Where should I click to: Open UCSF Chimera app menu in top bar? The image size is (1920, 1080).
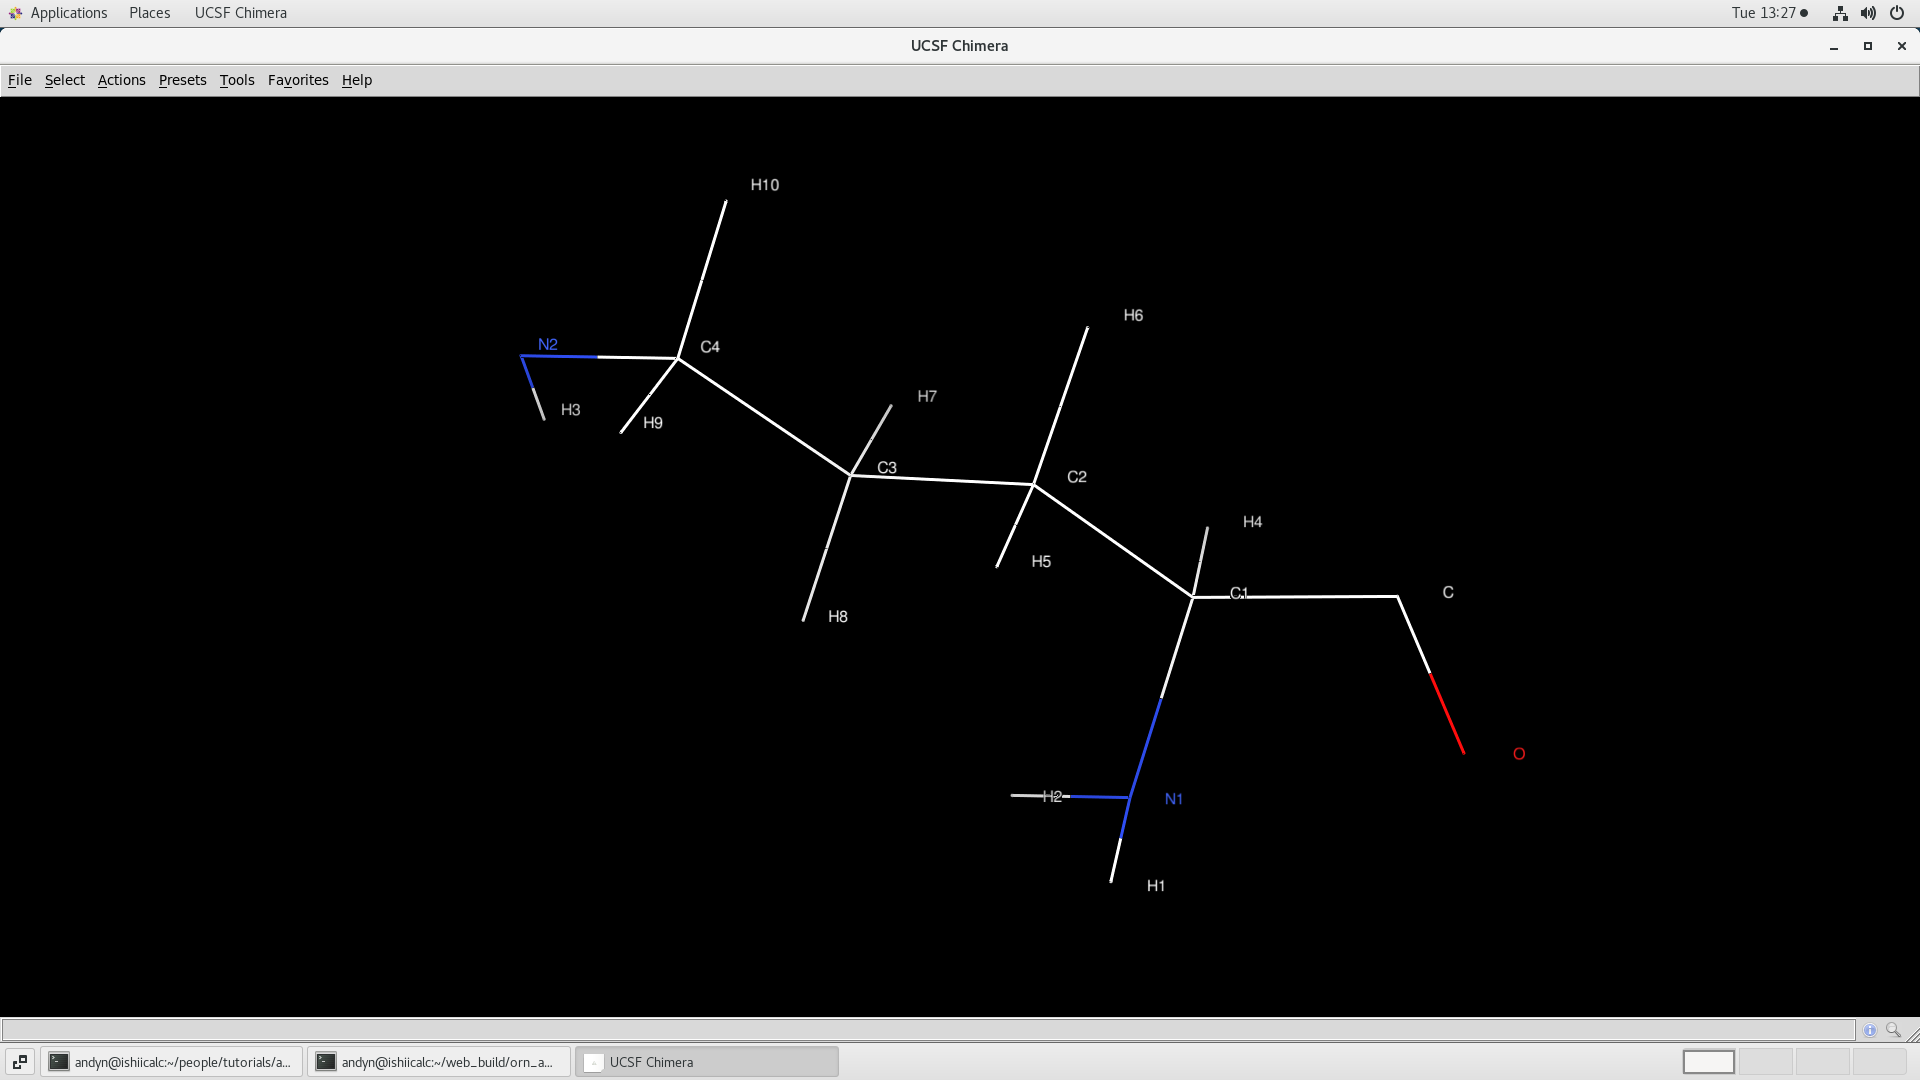tap(241, 13)
